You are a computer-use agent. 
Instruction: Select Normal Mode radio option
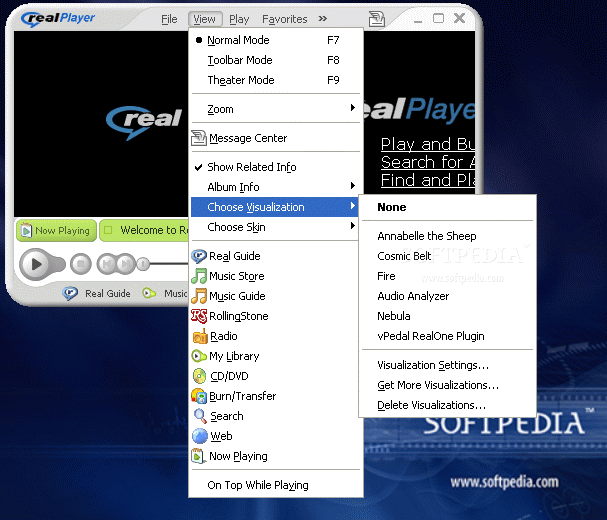click(276, 40)
